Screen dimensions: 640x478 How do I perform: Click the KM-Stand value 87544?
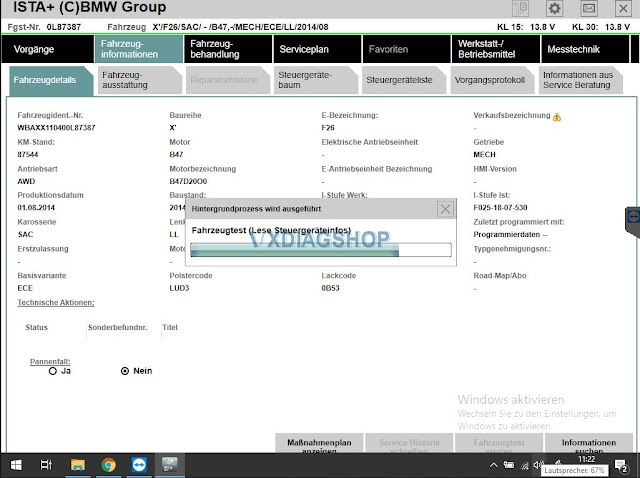tap(28, 155)
